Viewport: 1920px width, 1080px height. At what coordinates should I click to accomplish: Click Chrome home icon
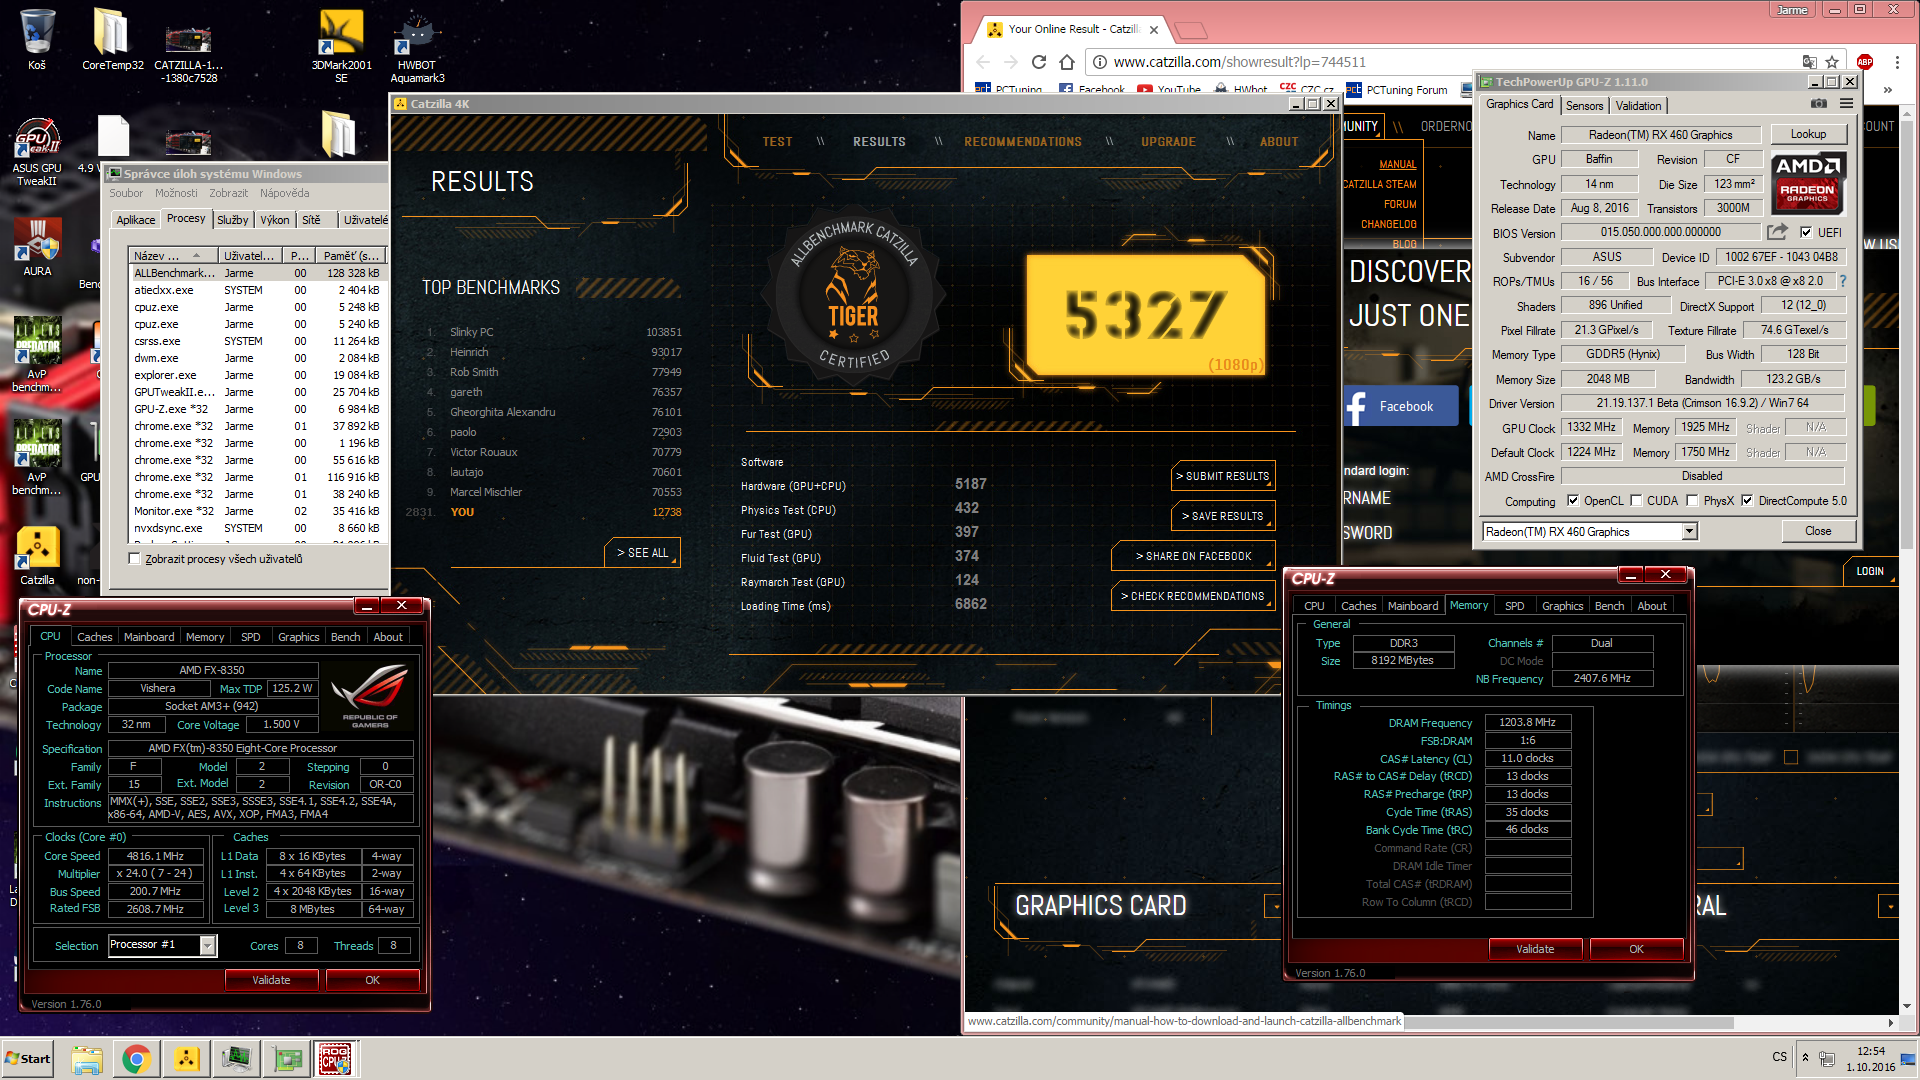click(x=1067, y=62)
